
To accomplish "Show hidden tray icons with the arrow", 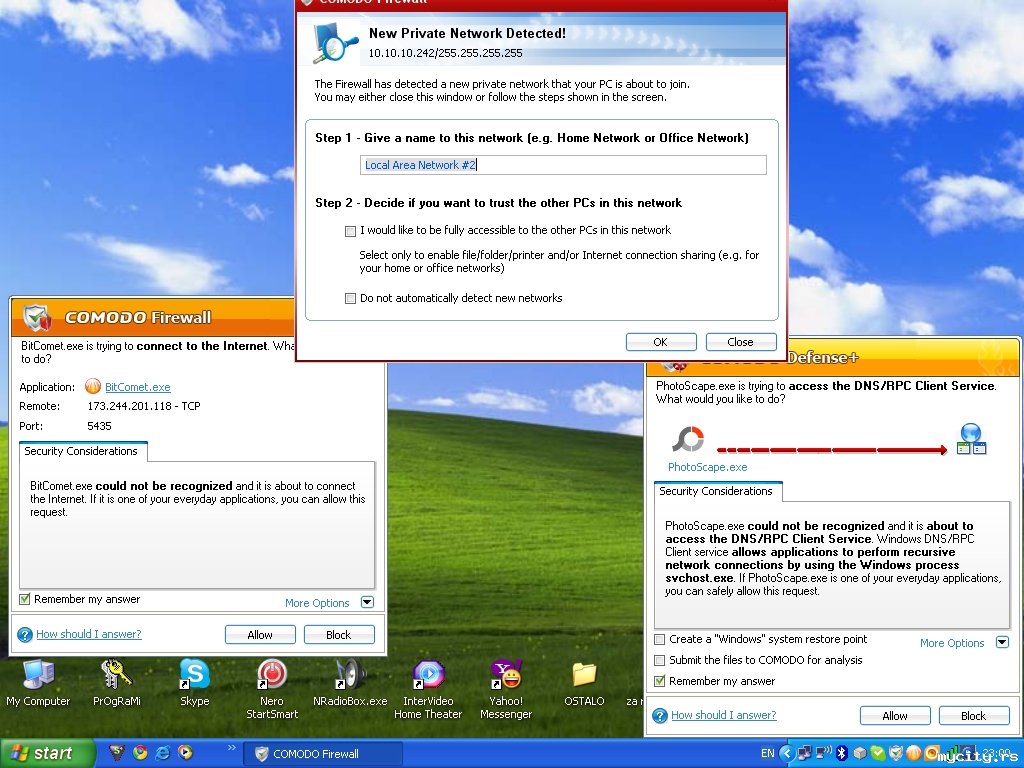I will tap(788, 754).
